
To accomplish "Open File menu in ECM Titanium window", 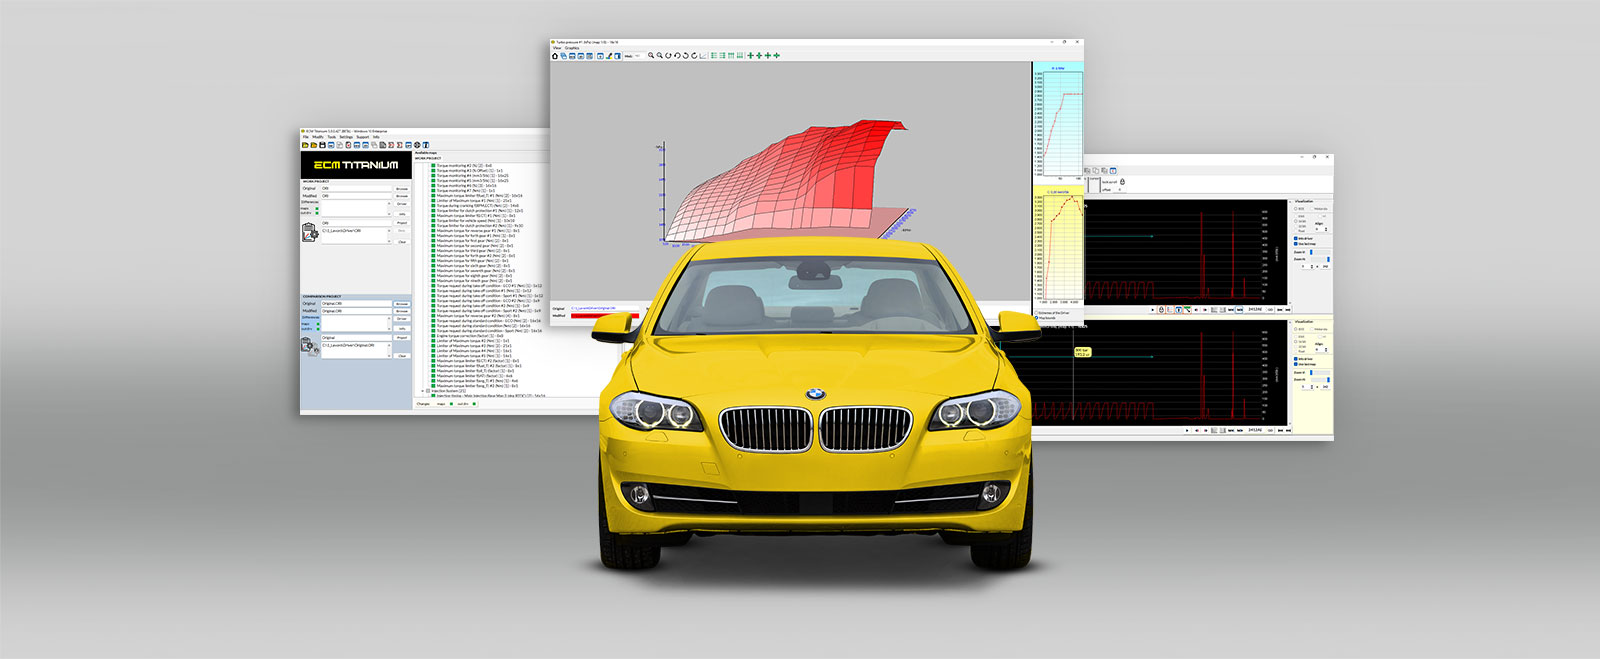I will click(x=306, y=137).
